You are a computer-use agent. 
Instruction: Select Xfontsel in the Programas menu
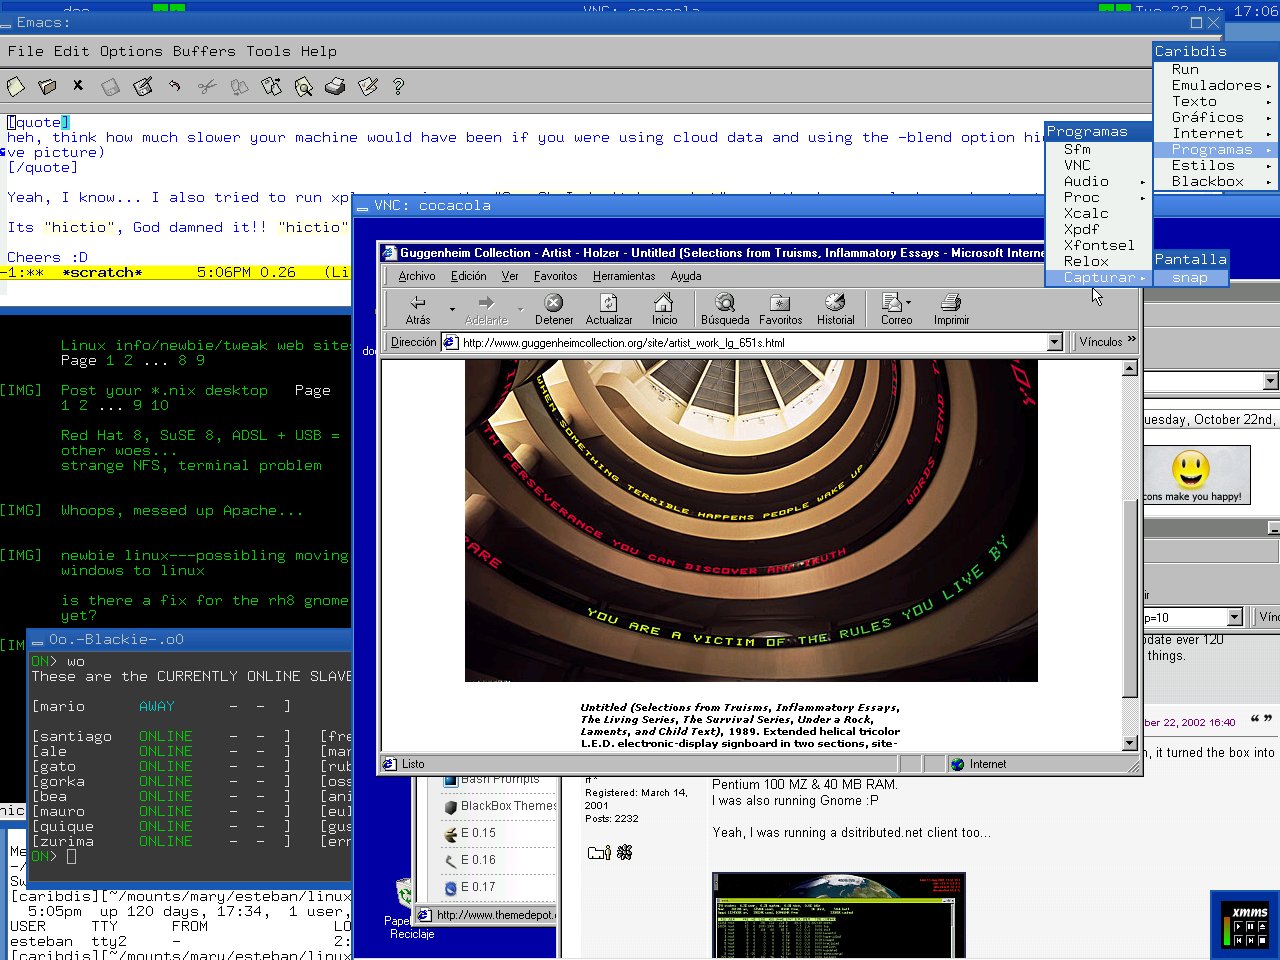pos(1098,245)
